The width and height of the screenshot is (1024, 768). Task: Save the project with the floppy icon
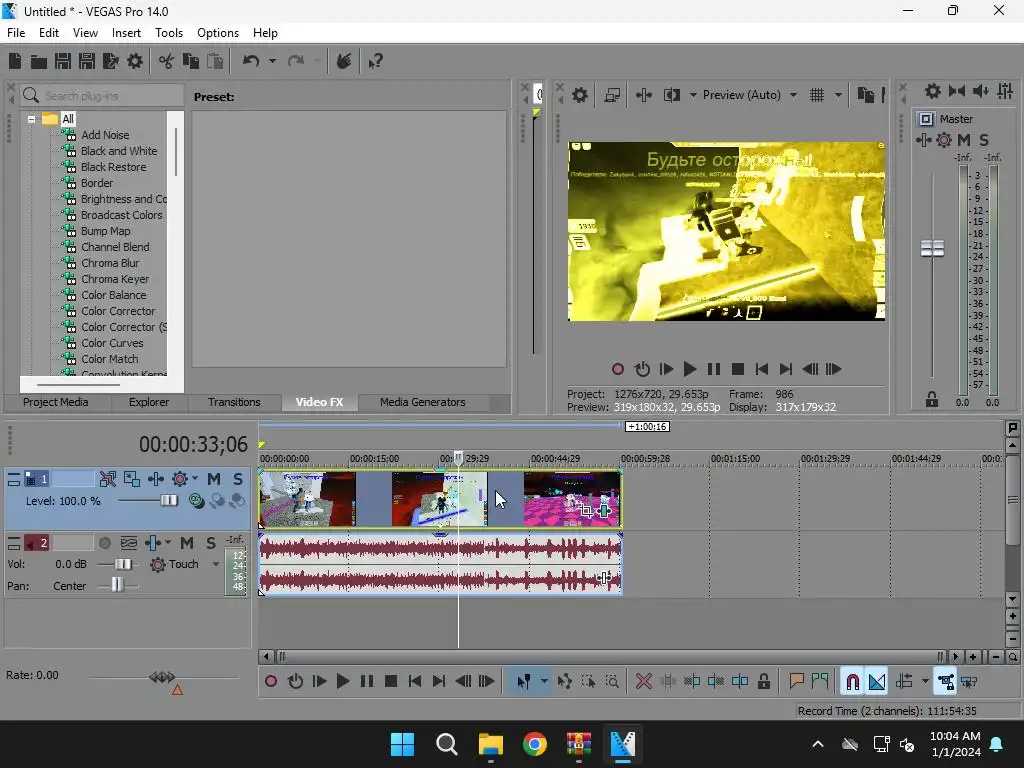[63, 61]
